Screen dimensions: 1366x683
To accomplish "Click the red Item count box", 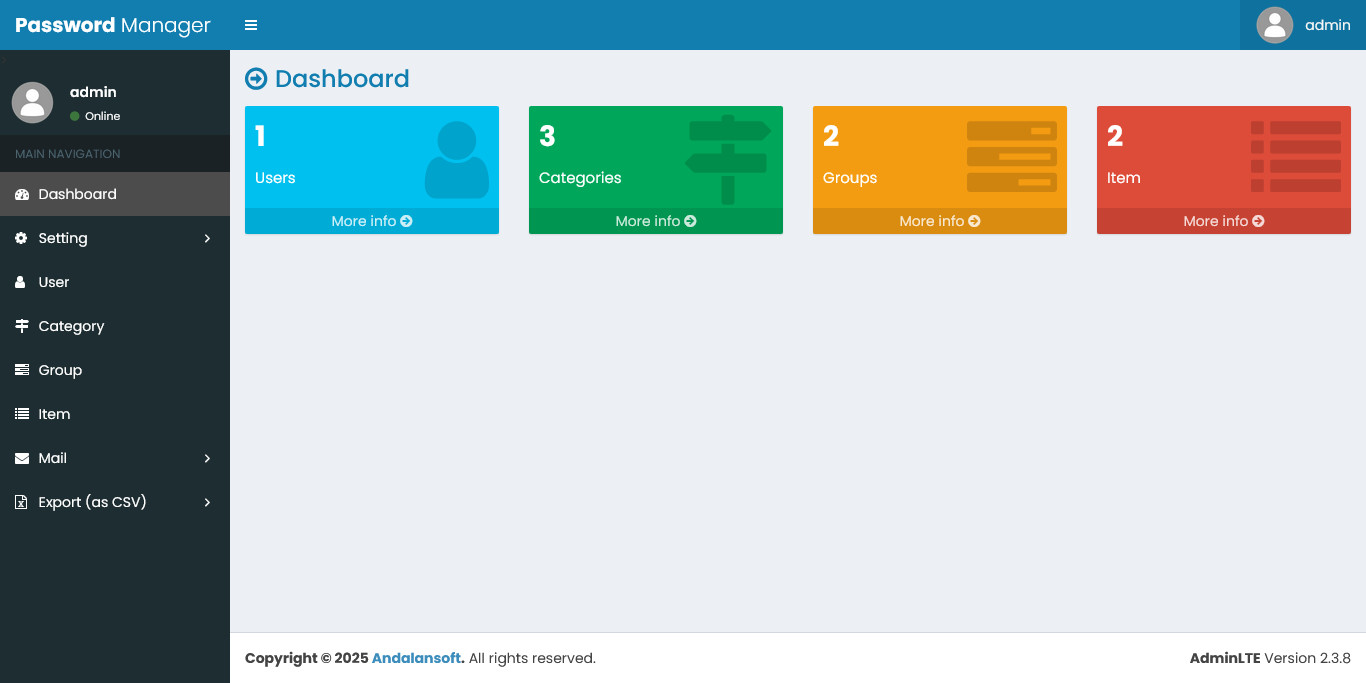I will tap(1223, 160).
